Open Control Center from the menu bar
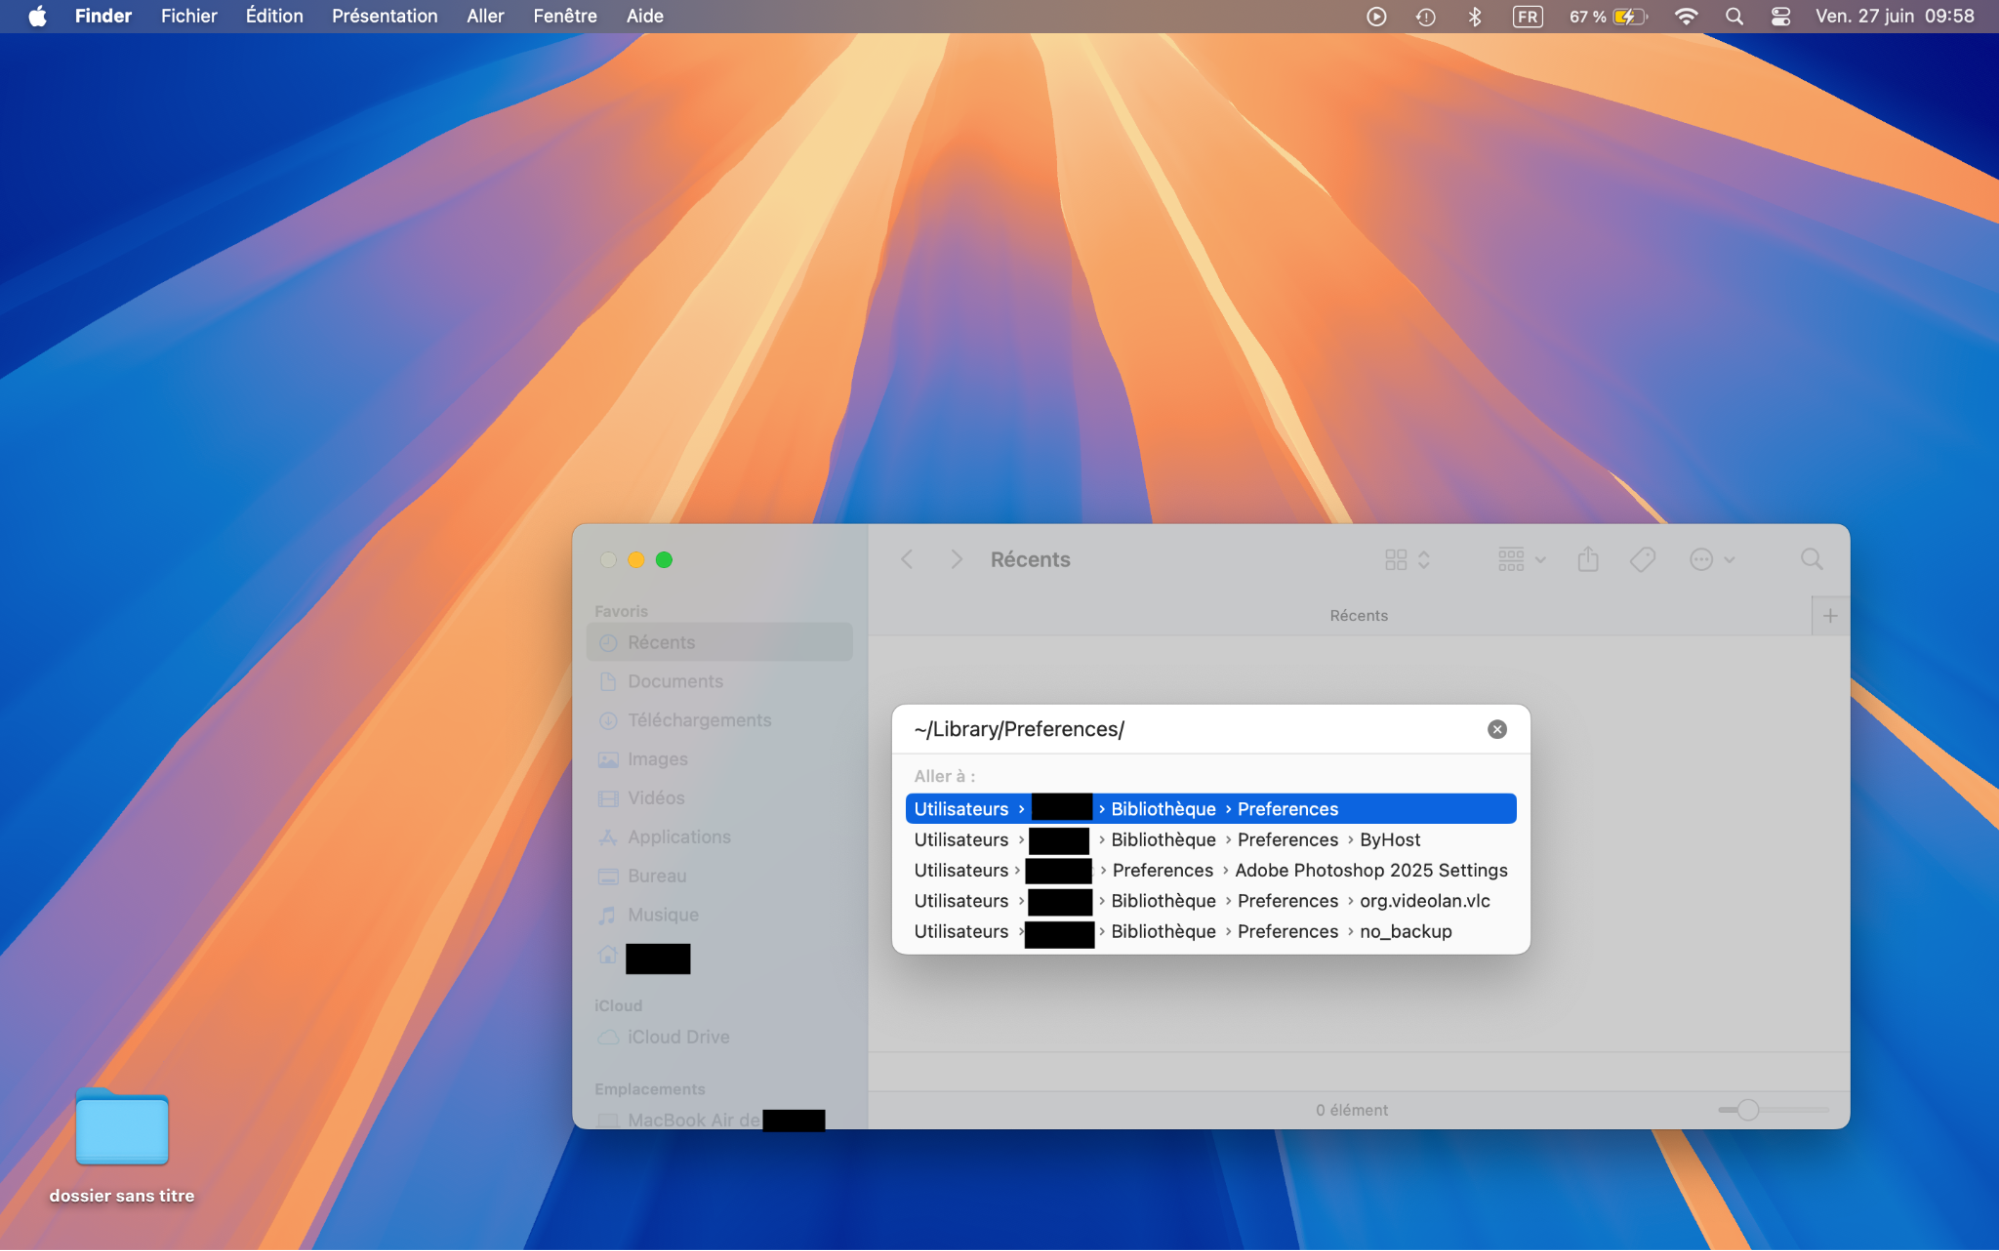This screenshot has width=1999, height=1251. pos(1780,16)
